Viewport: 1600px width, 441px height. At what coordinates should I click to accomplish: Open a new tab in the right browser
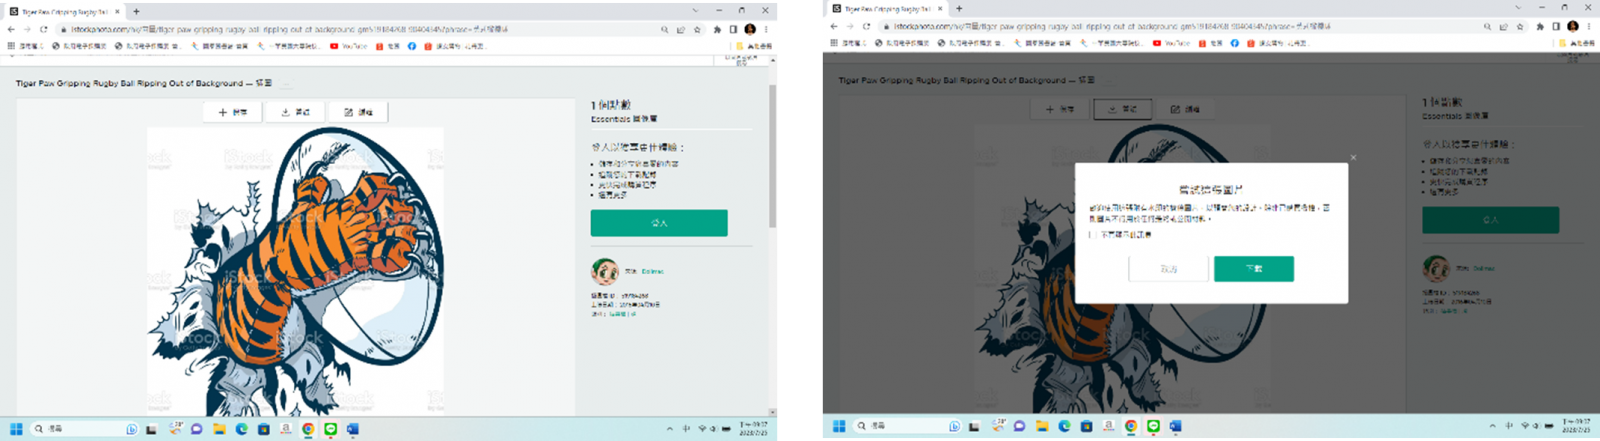(x=959, y=8)
